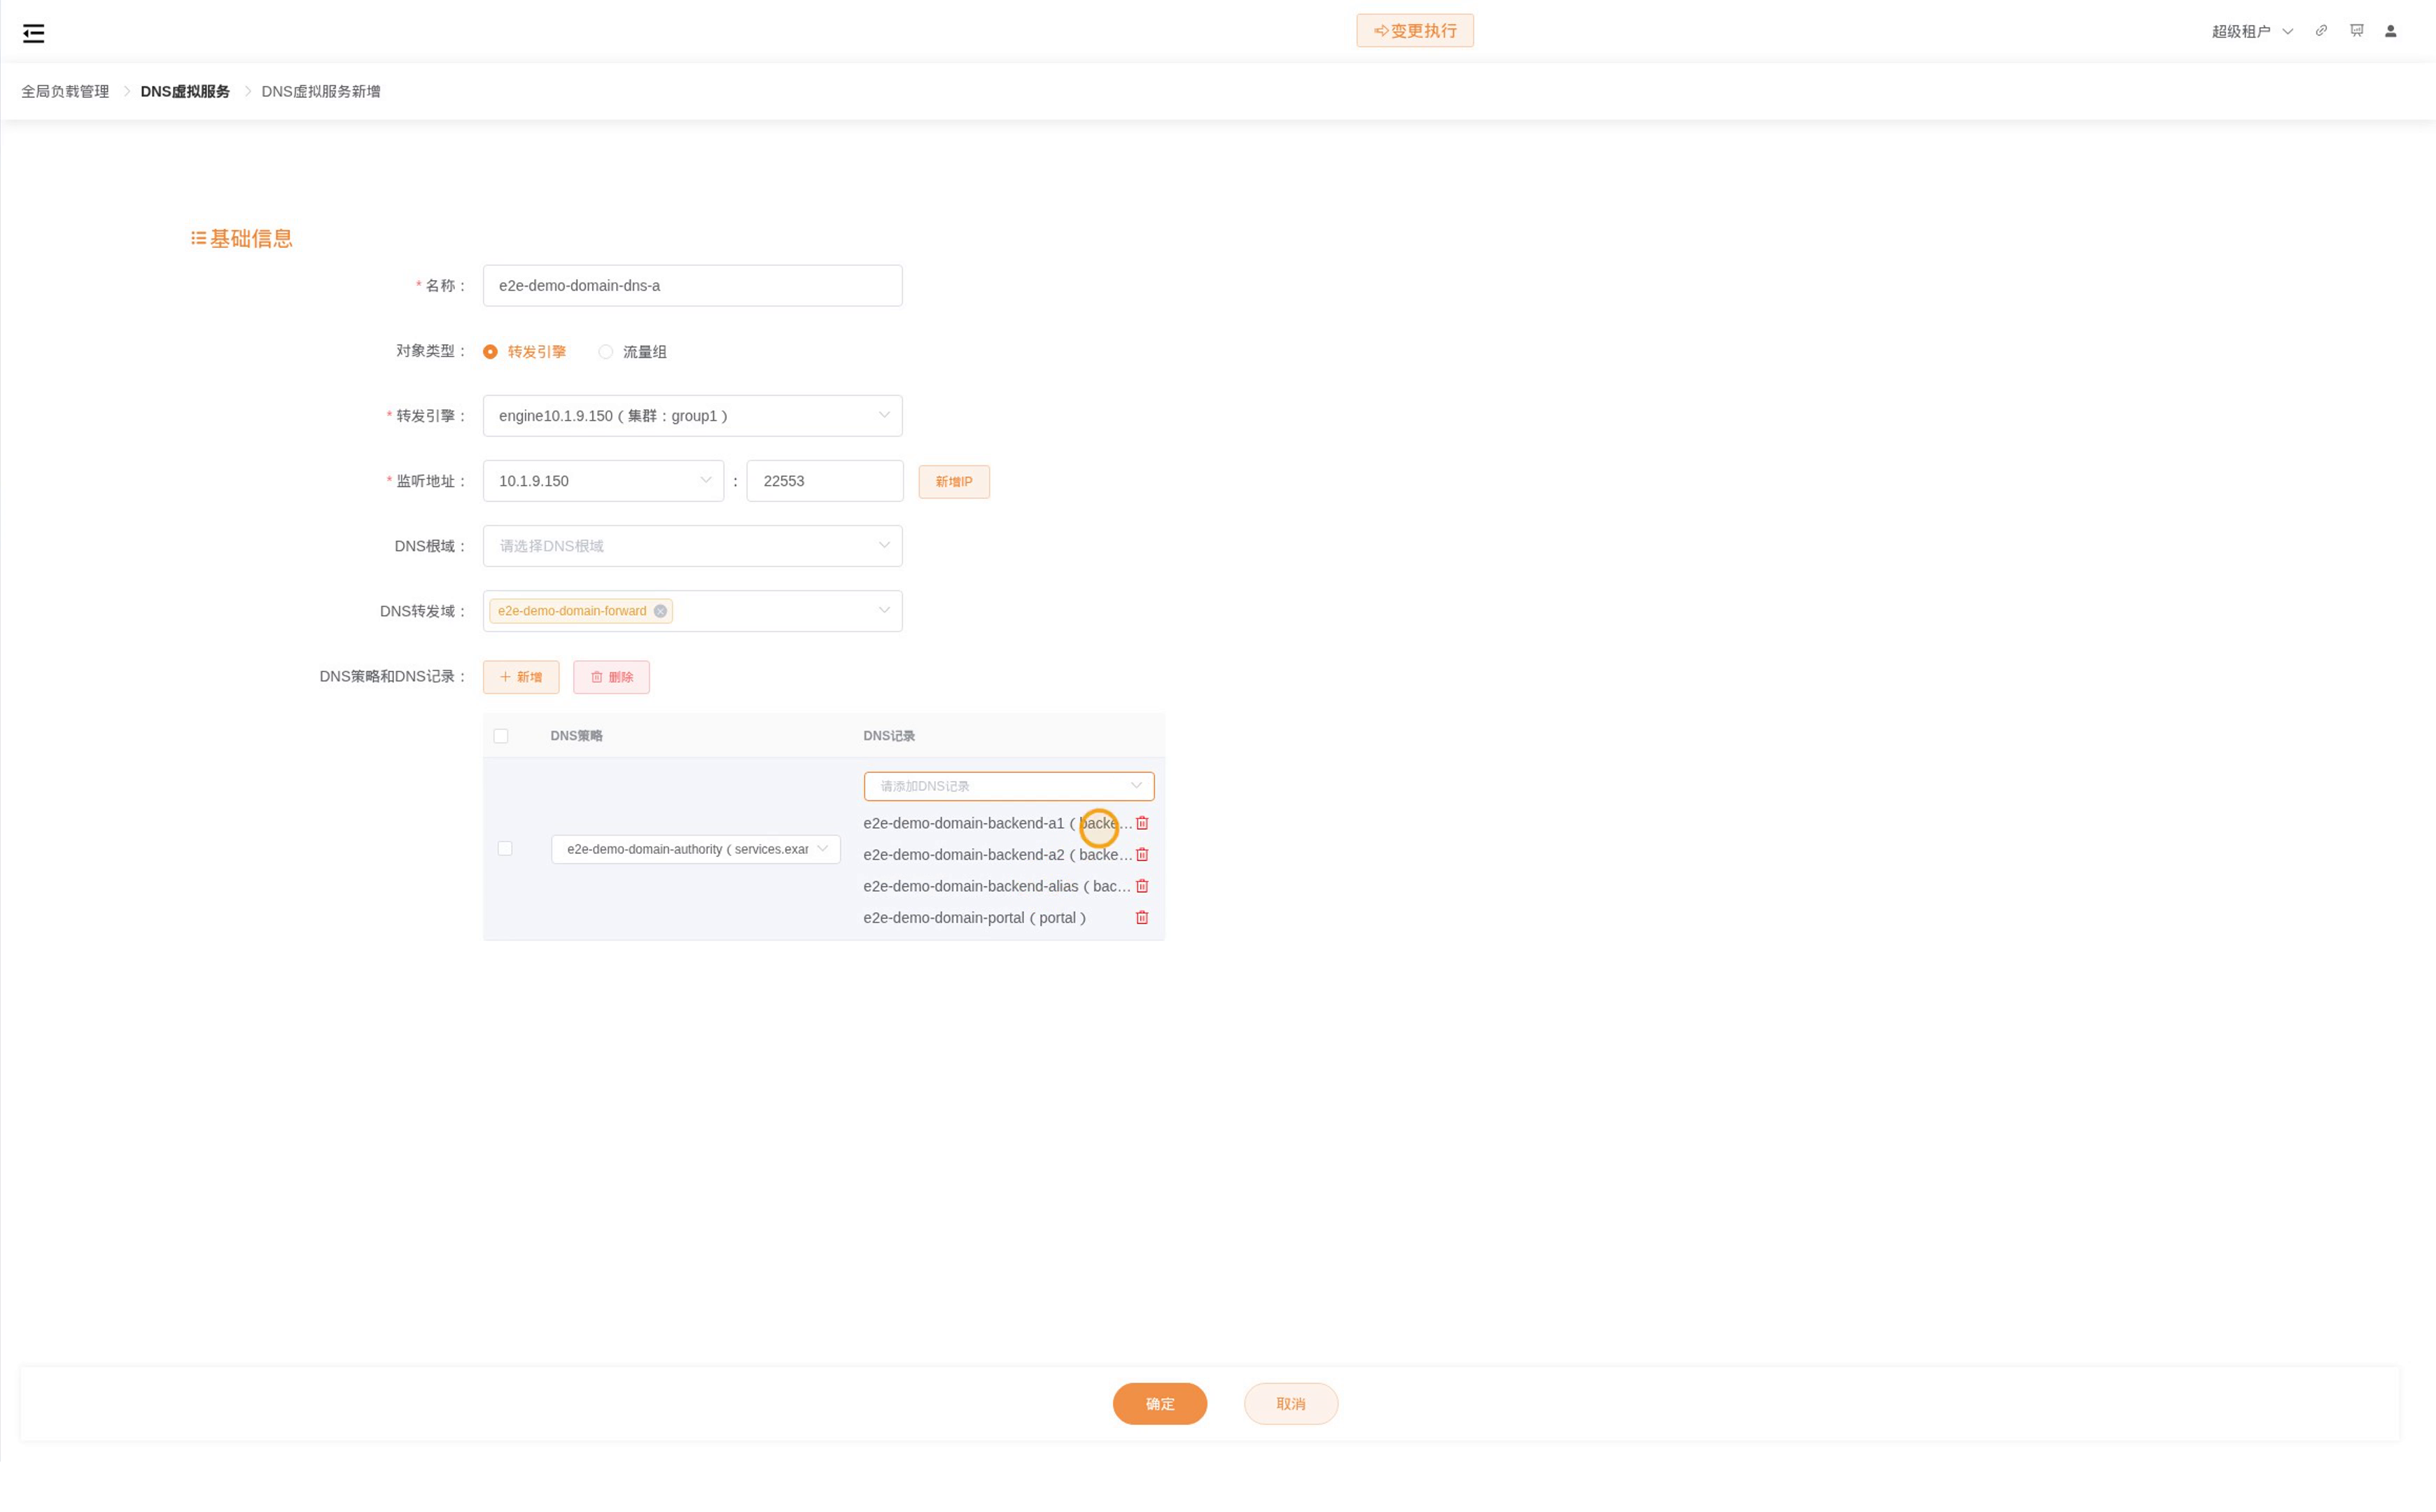Delete the e2e-demo-domain-backend-a1 DNS record
Screen dimensions: 2436x1512
pos(1142,823)
